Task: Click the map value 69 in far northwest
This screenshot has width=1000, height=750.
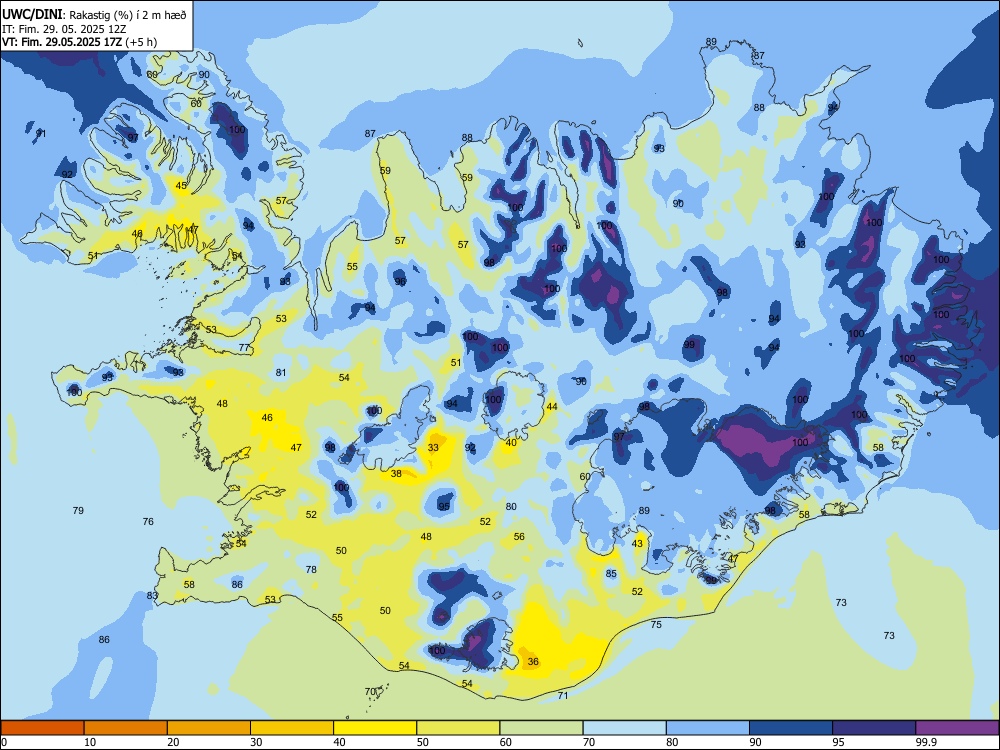Action: pos(152,75)
